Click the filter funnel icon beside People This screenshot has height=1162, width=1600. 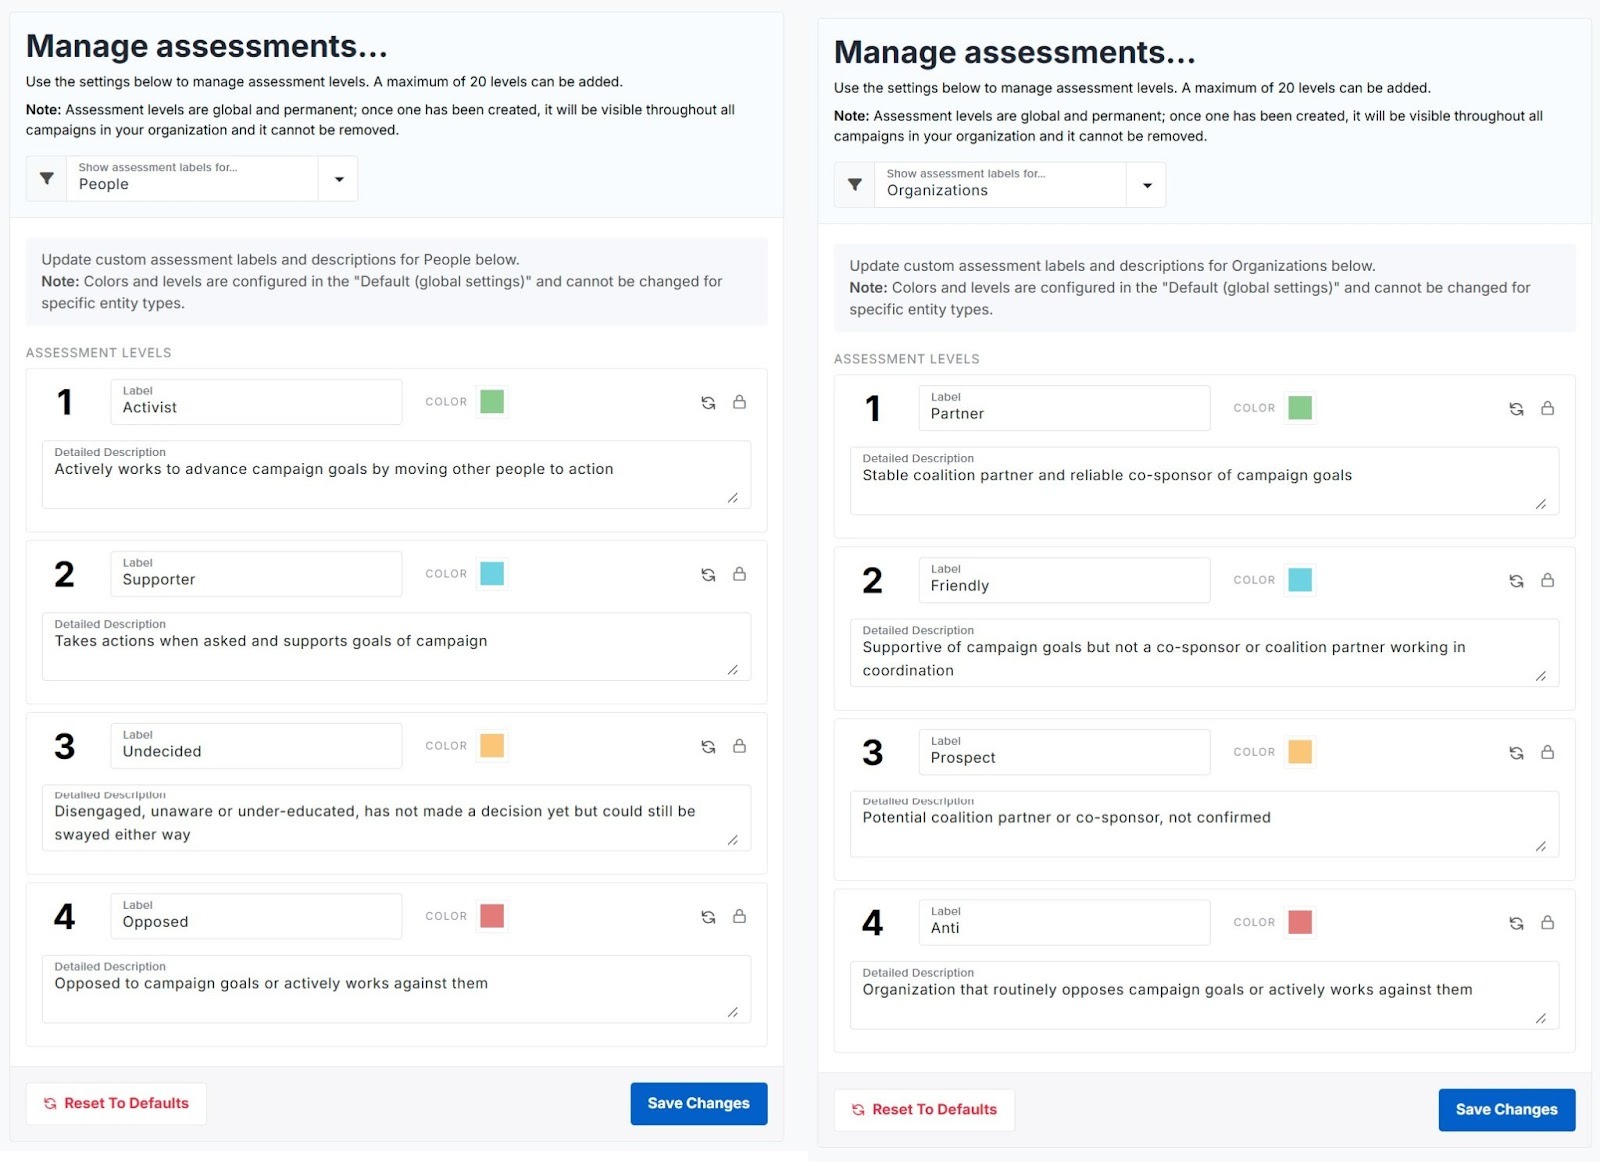coord(46,179)
